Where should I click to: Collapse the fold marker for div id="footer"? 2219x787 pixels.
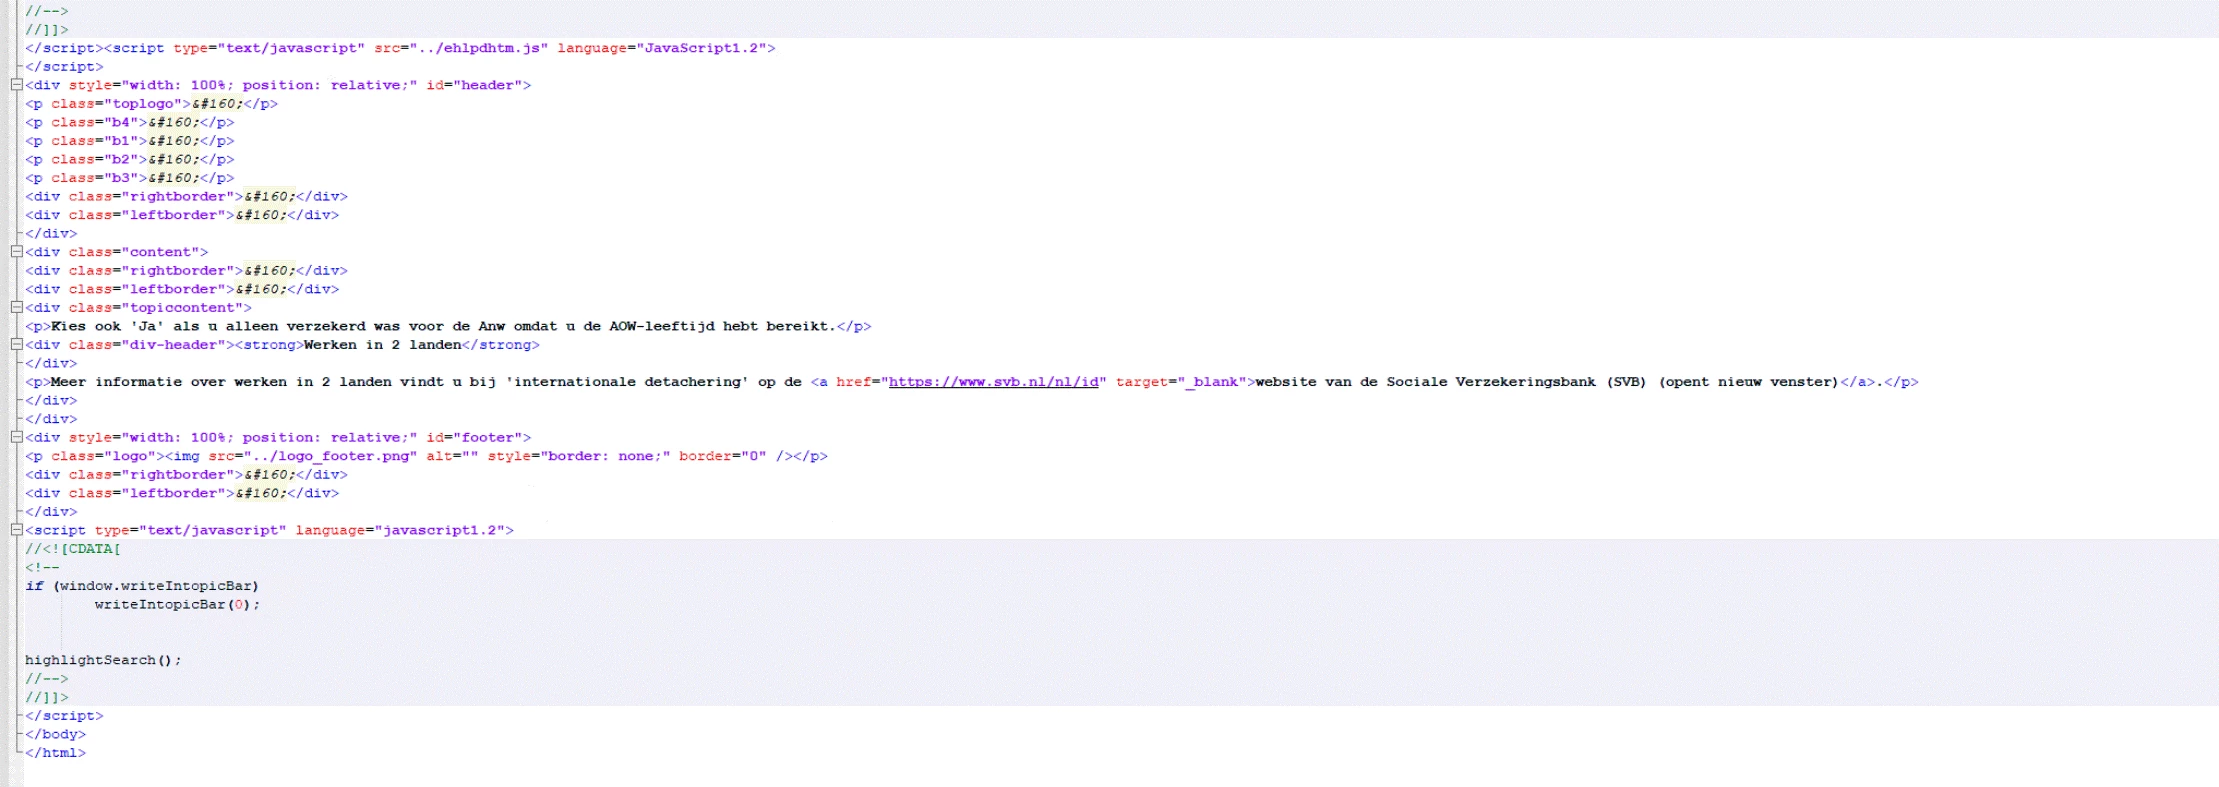16,437
